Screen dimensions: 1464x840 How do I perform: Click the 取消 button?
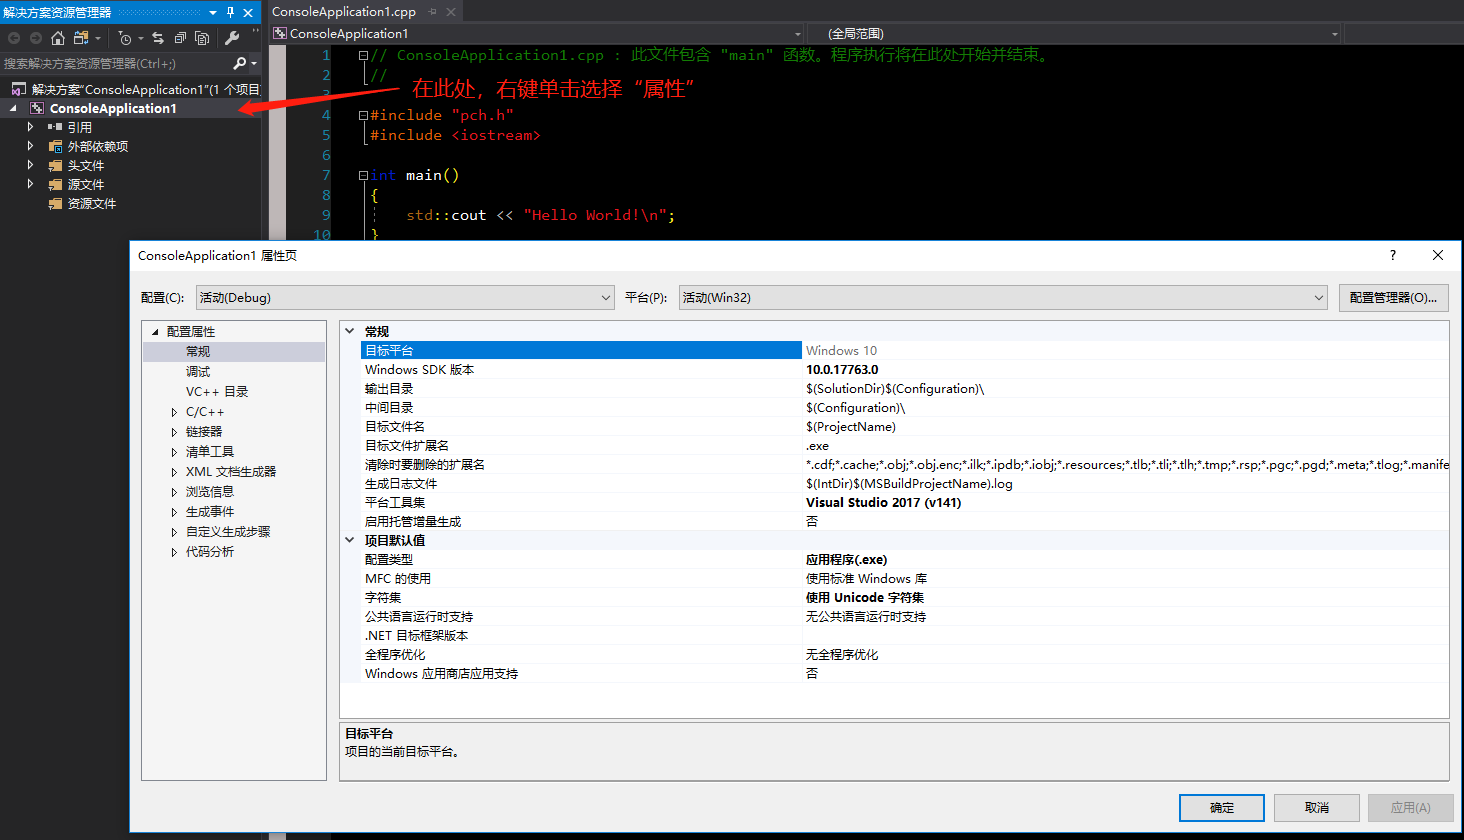(1317, 807)
